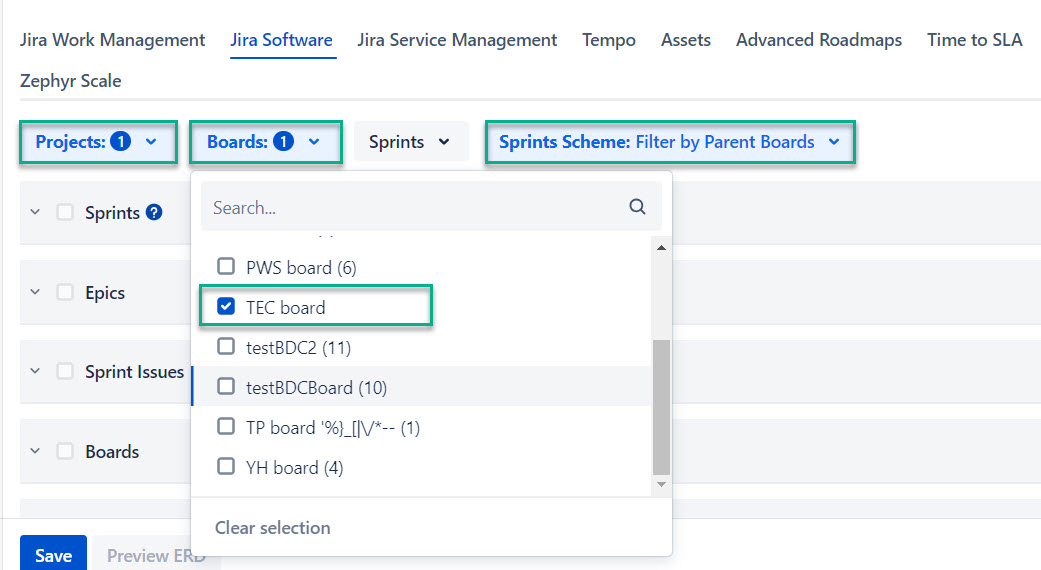Collapse the Boards filter dropdown

click(264, 142)
